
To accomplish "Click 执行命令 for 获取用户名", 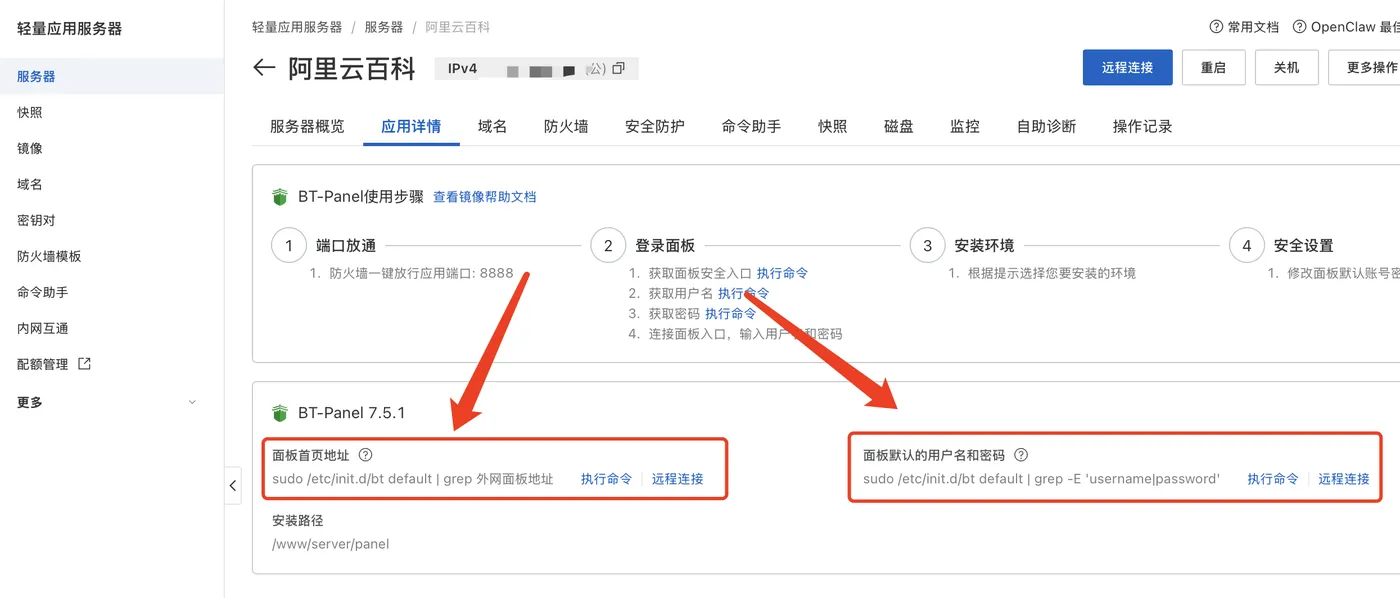I will (743, 293).
